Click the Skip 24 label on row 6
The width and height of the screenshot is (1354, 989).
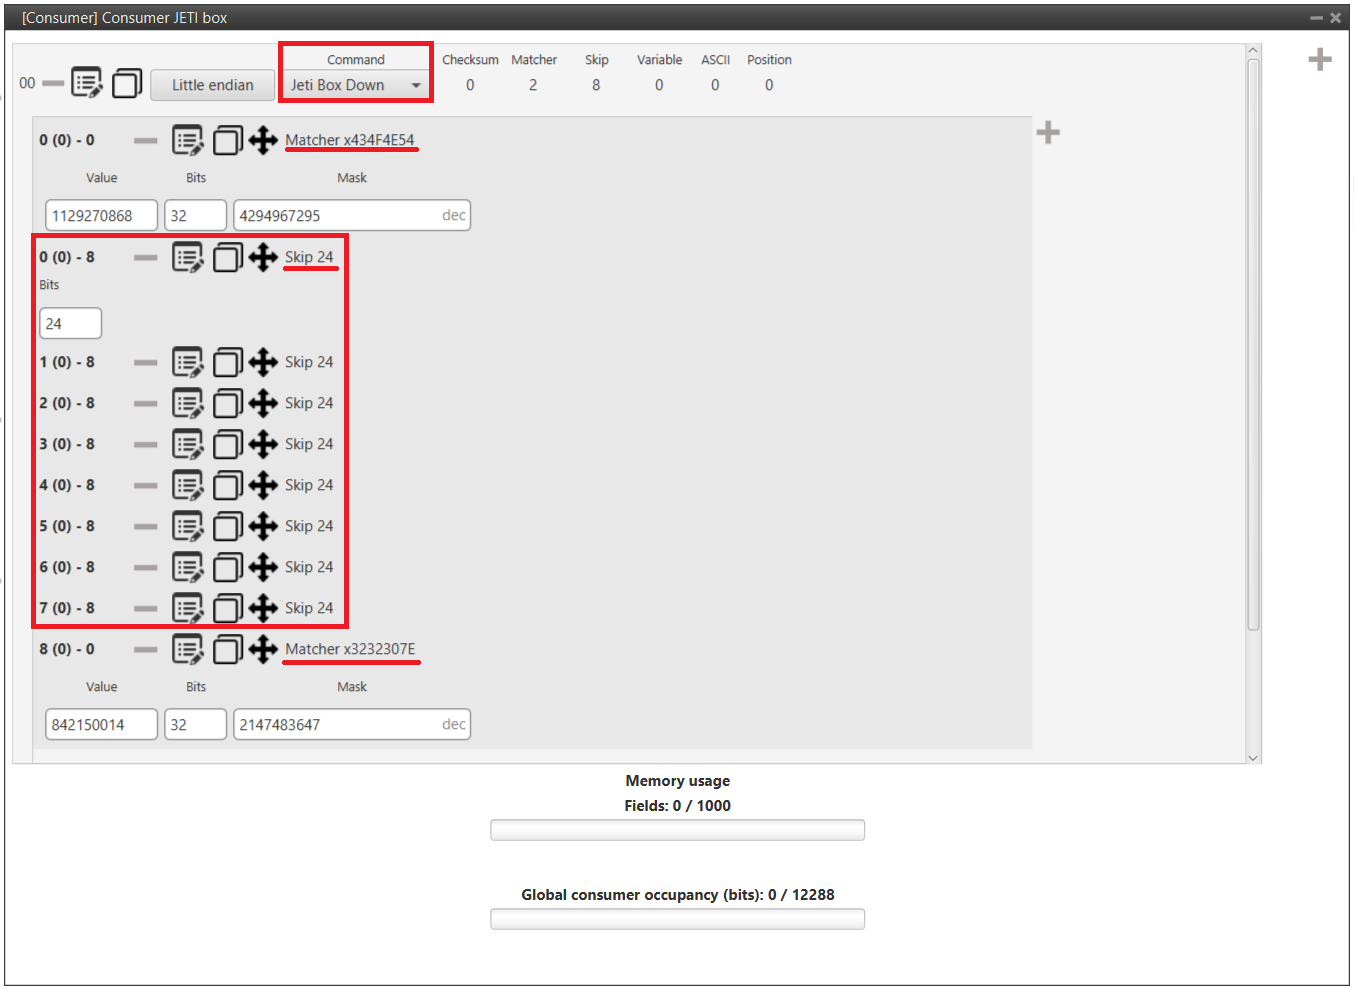308,567
